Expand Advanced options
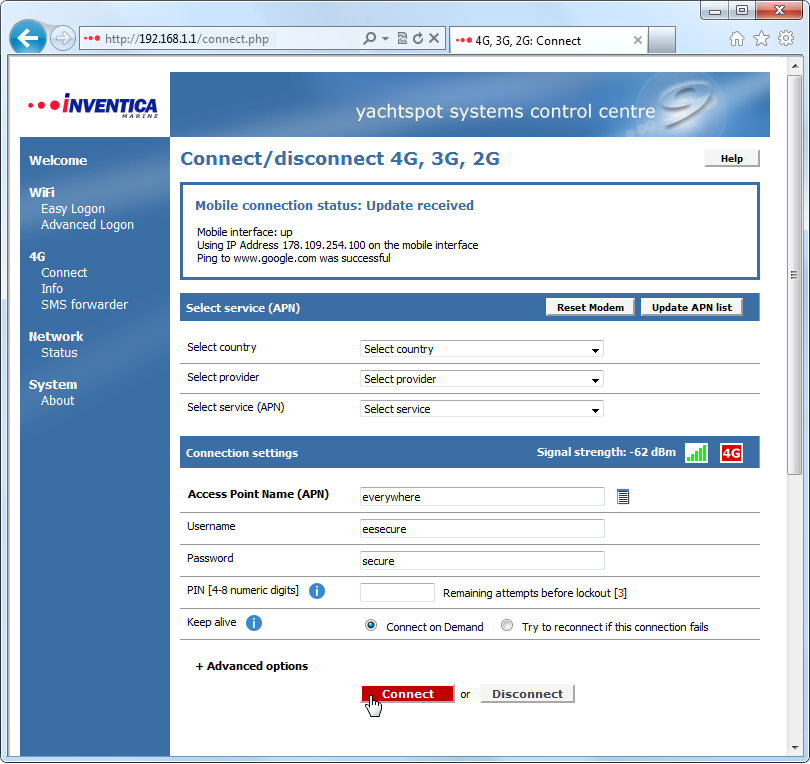This screenshot has width=810, height=764. point(252,666)
